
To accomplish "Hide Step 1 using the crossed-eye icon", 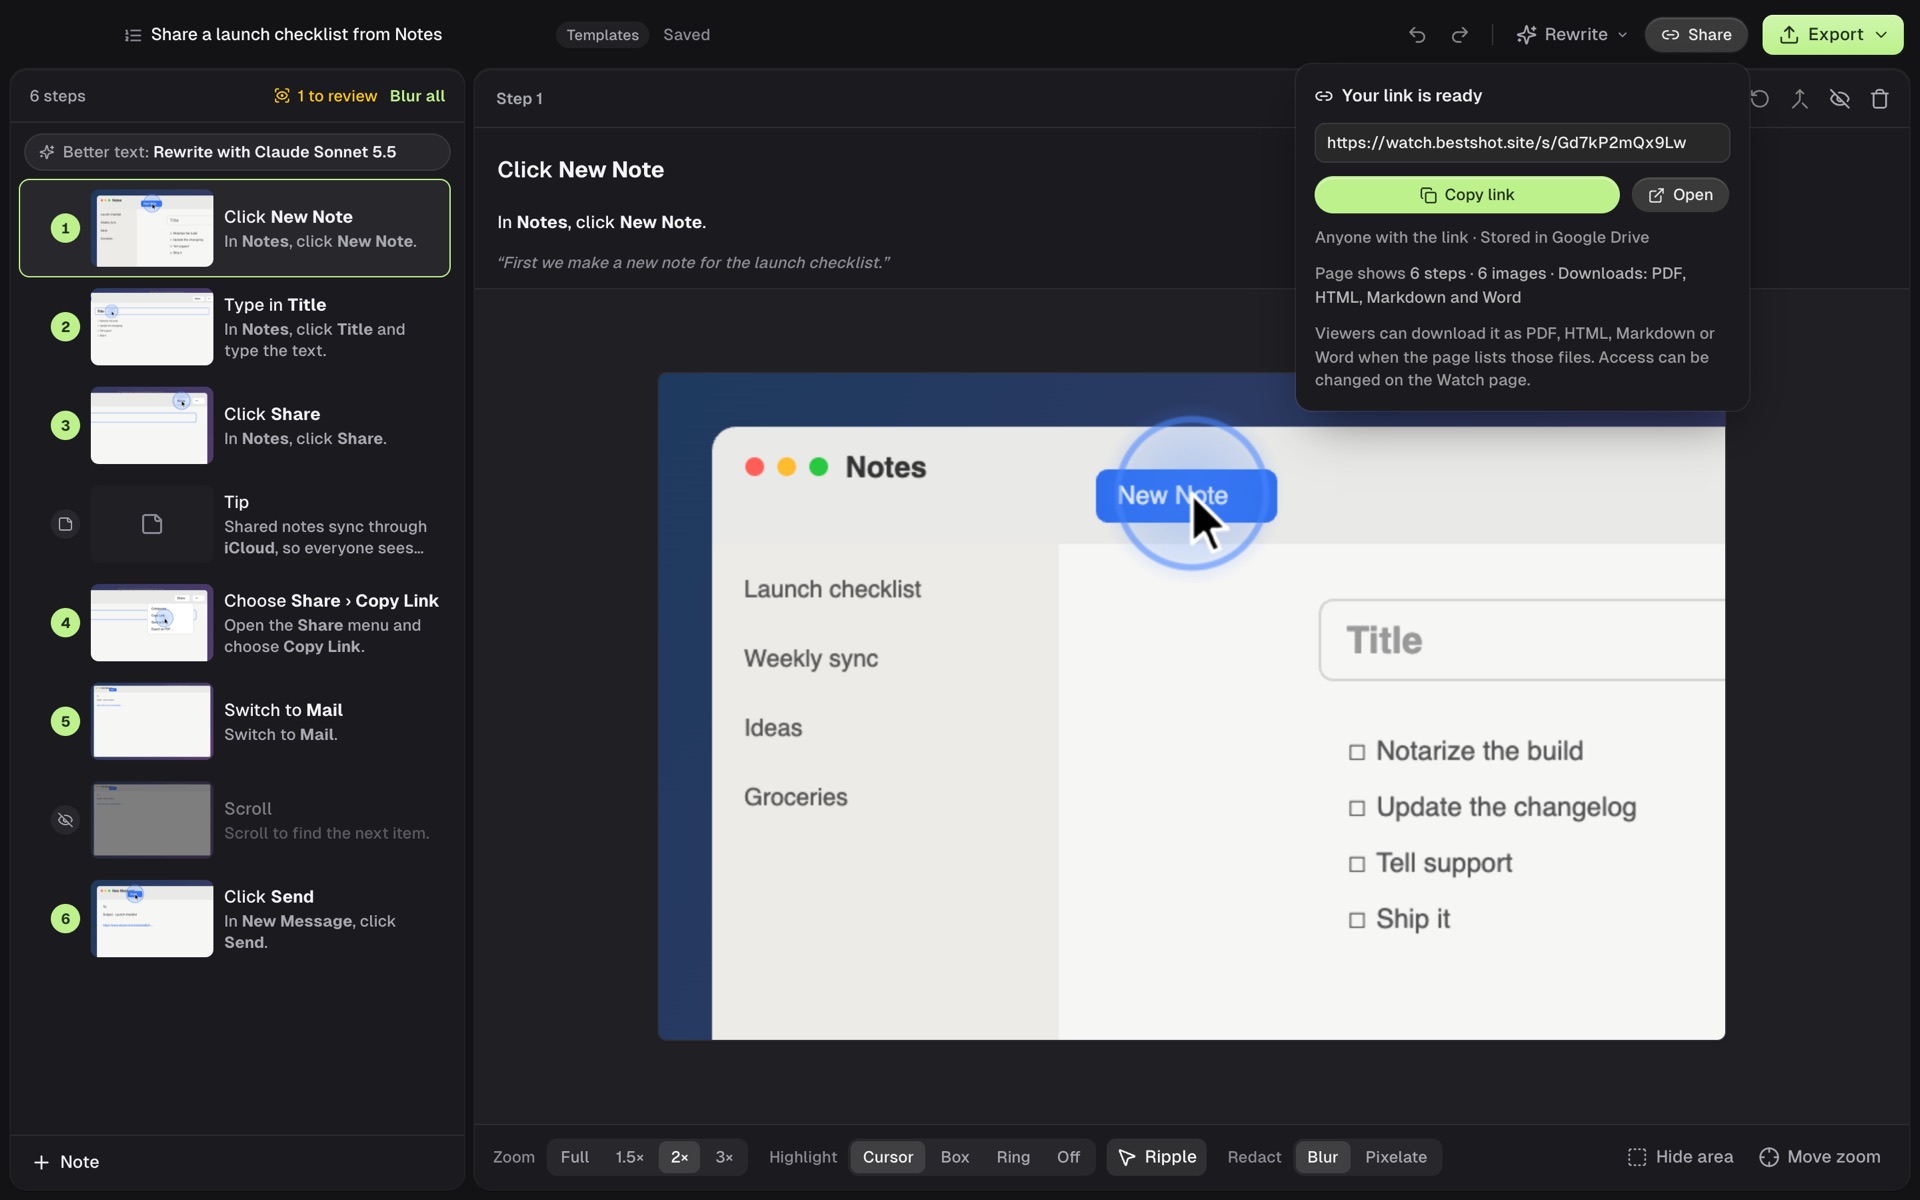I will pos(1840,98).
